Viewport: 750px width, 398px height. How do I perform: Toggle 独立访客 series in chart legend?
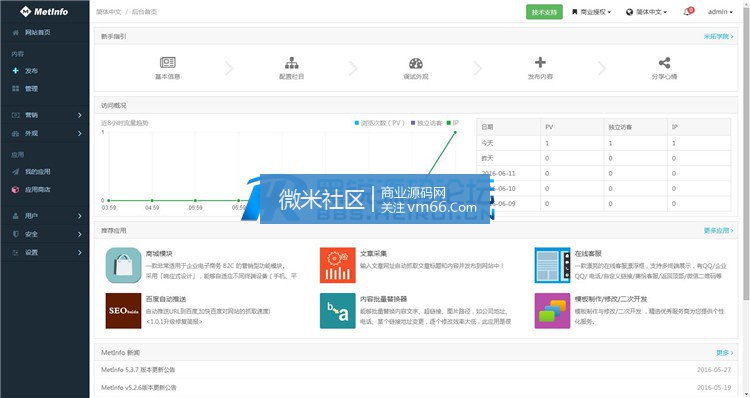click(426, 123)
